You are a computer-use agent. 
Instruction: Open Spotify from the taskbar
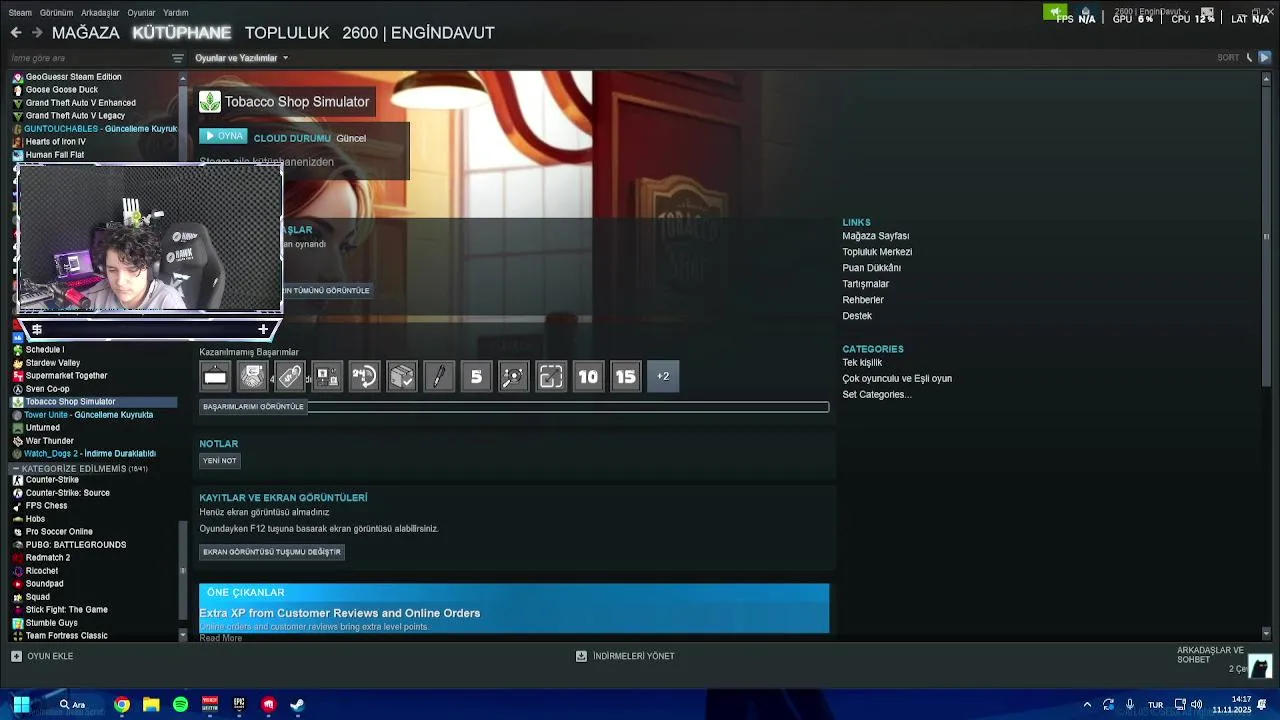(x=180, y=704)
